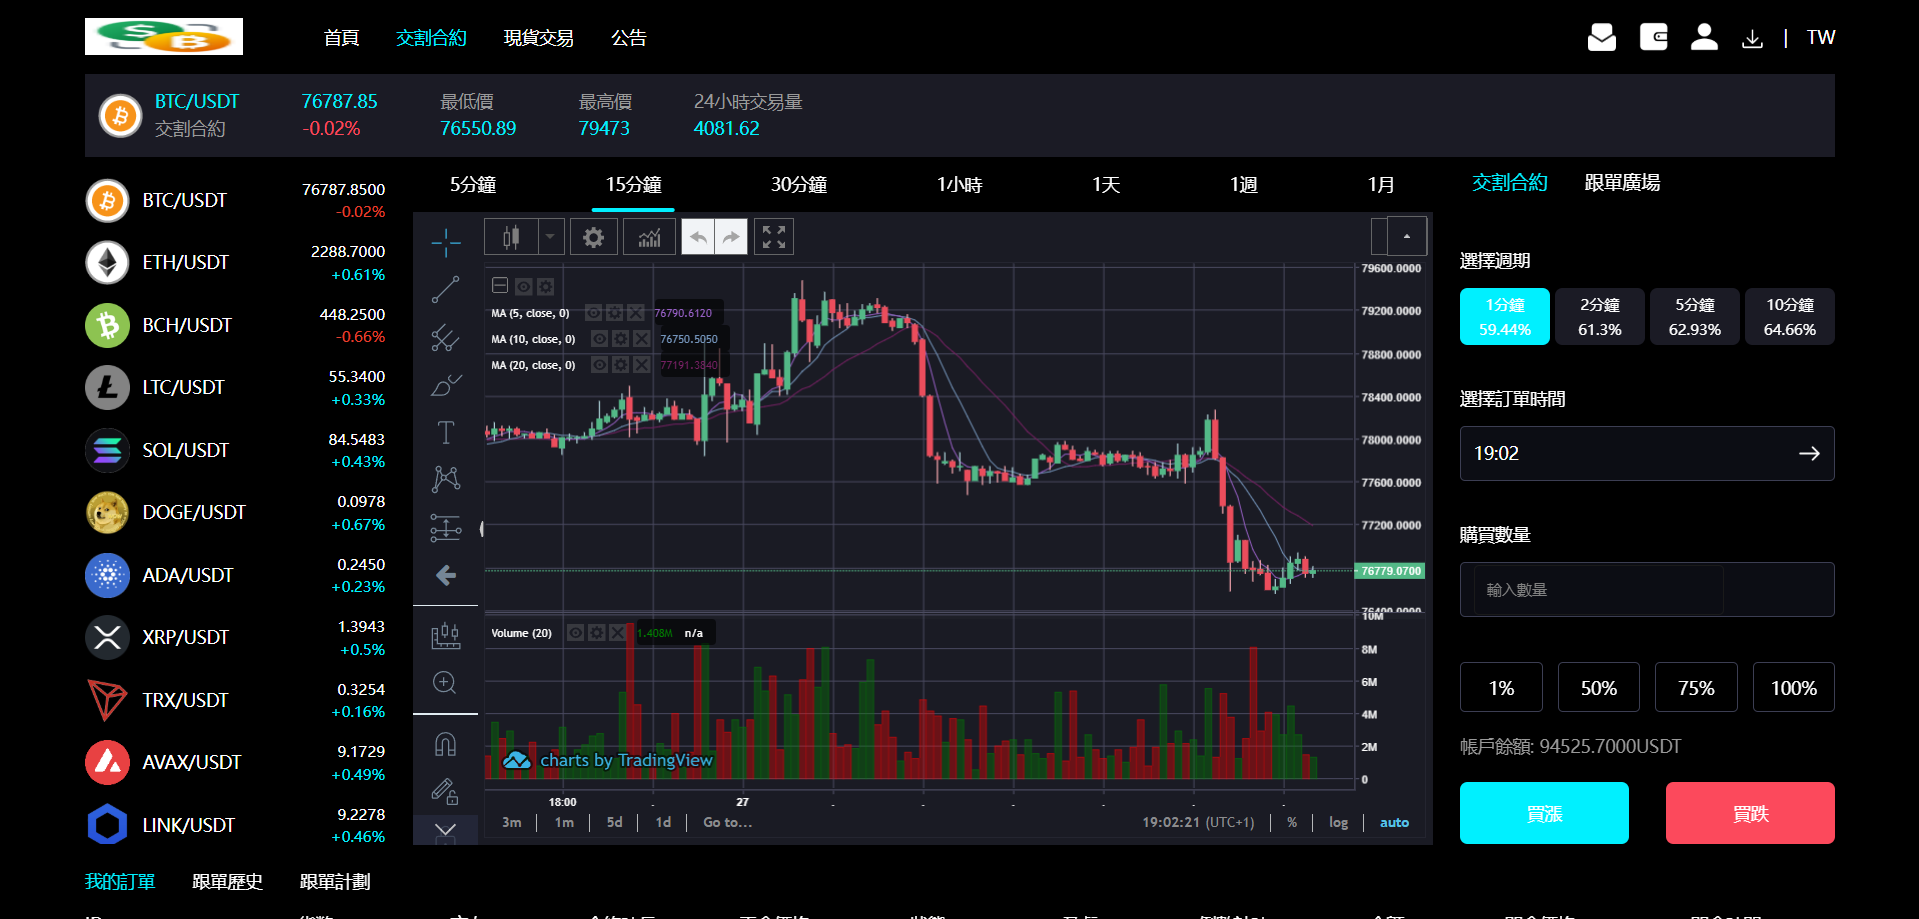Collapse the indicator legend list

point(500,286)
